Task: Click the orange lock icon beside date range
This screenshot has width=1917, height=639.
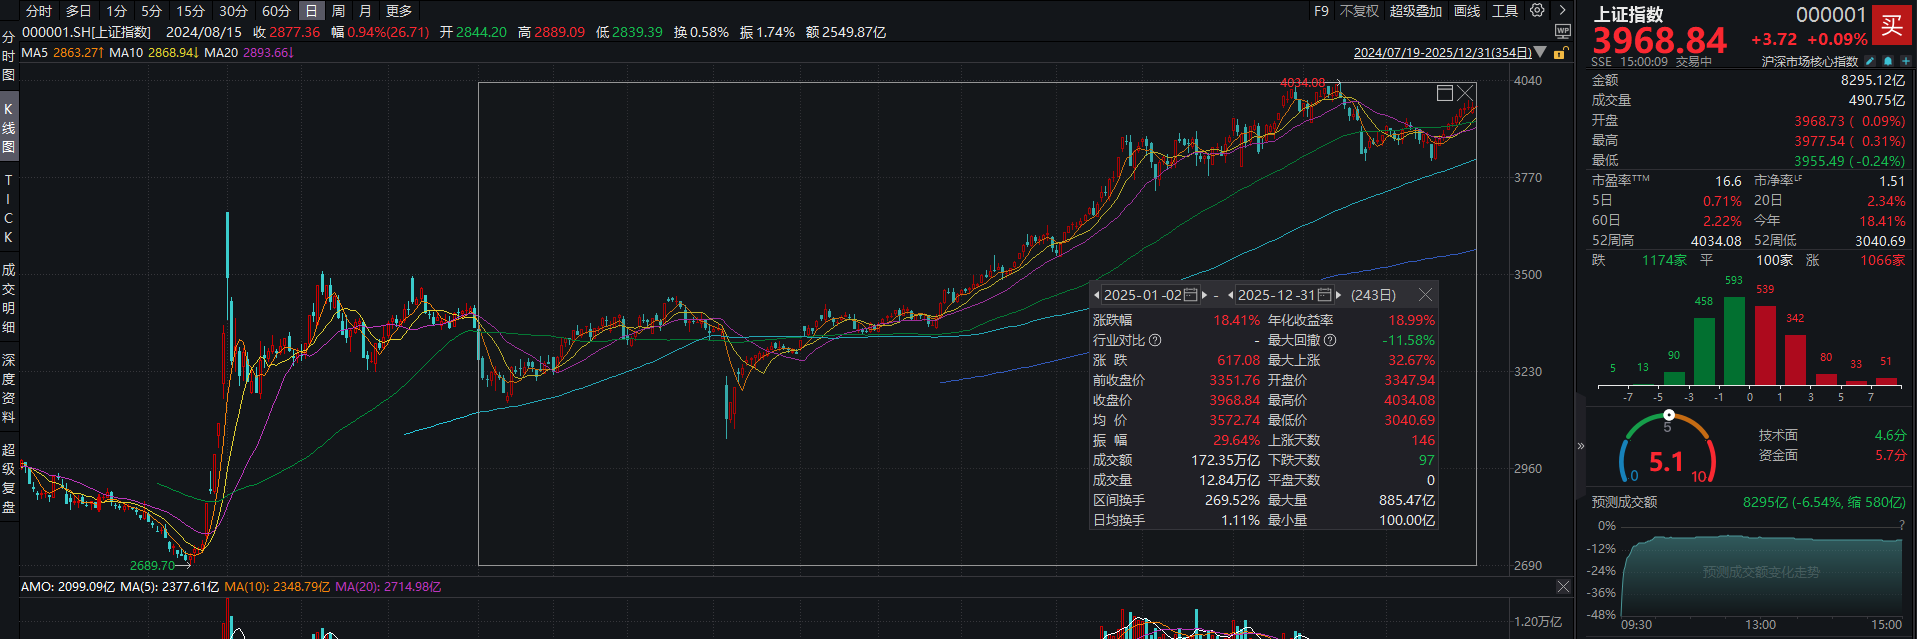Action: (x=1561, y=53)
